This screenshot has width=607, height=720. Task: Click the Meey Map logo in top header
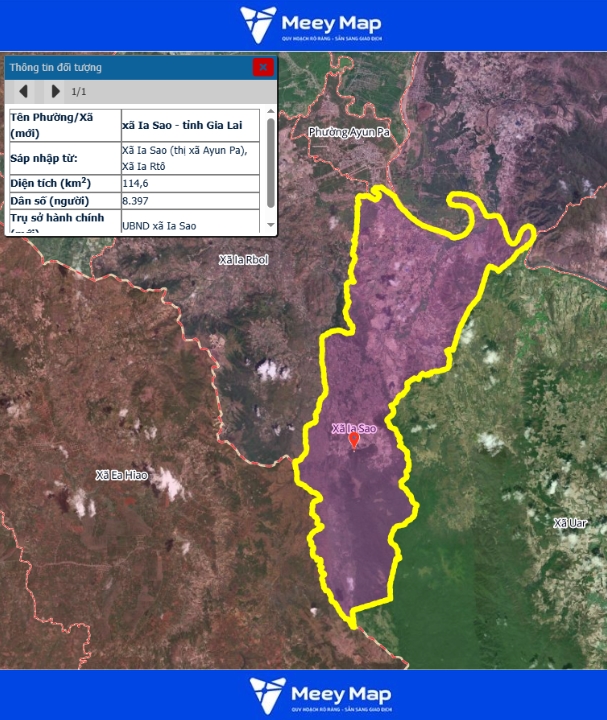311,25
